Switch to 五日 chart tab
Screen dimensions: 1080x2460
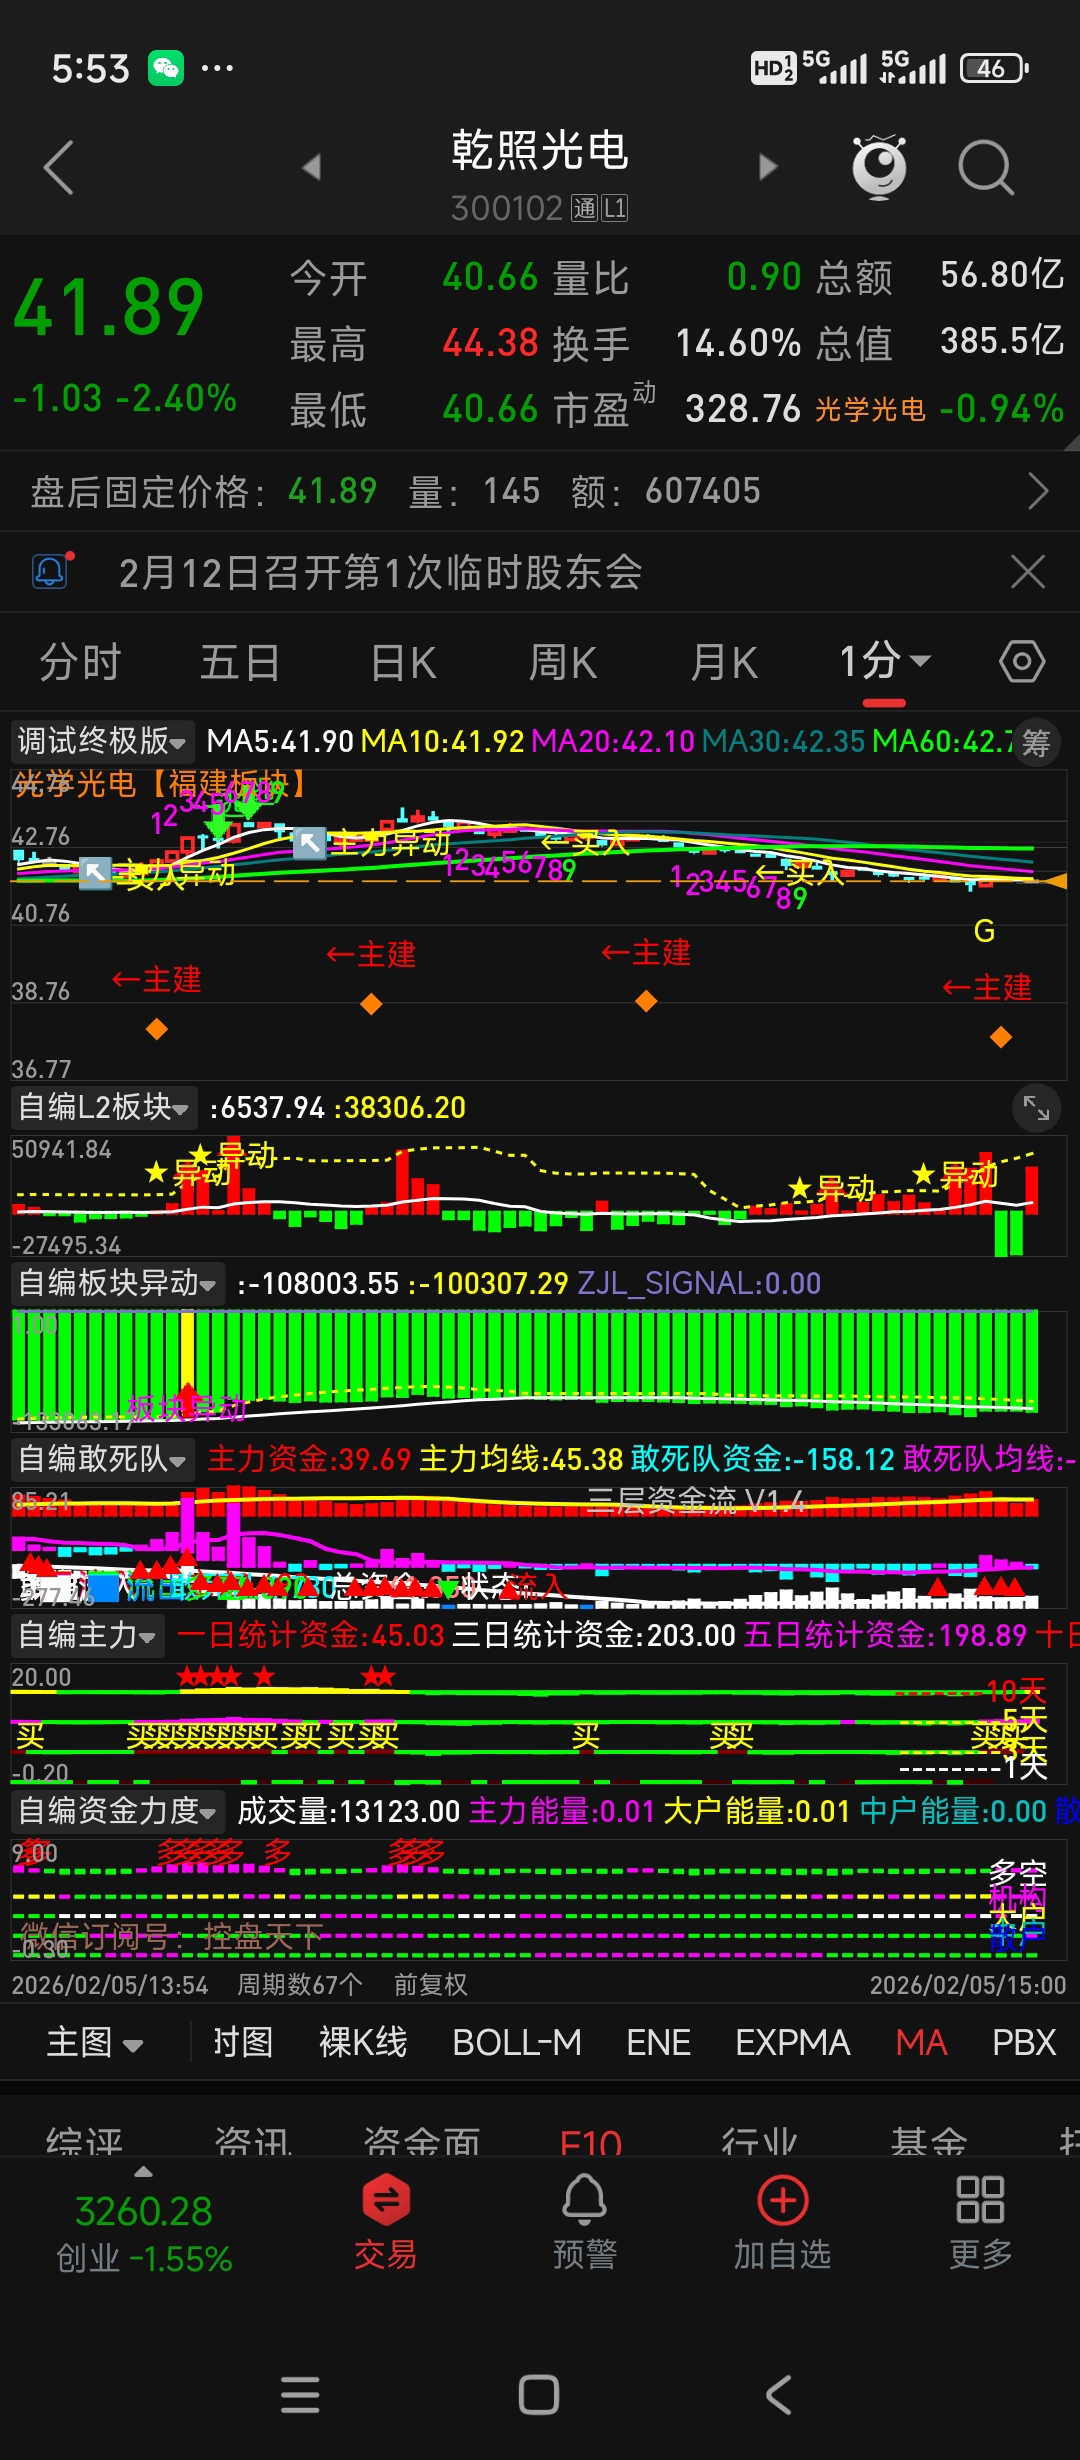240,662
